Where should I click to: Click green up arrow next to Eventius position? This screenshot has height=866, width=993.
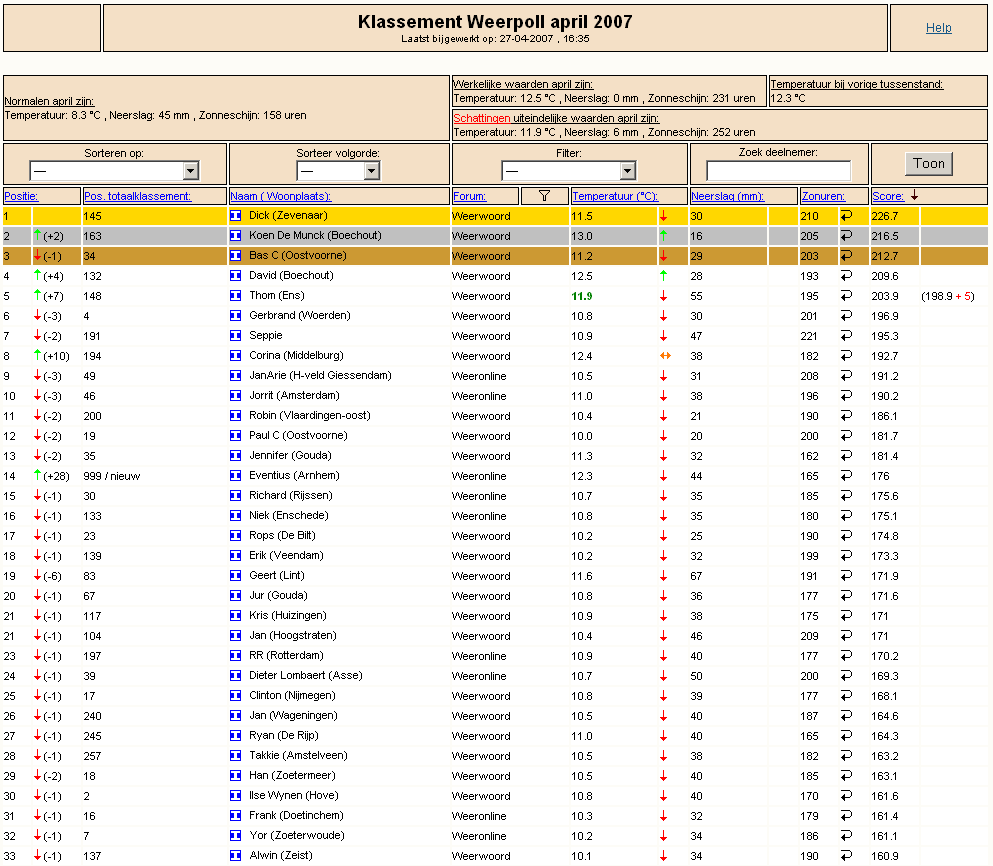tap(37, 475)
